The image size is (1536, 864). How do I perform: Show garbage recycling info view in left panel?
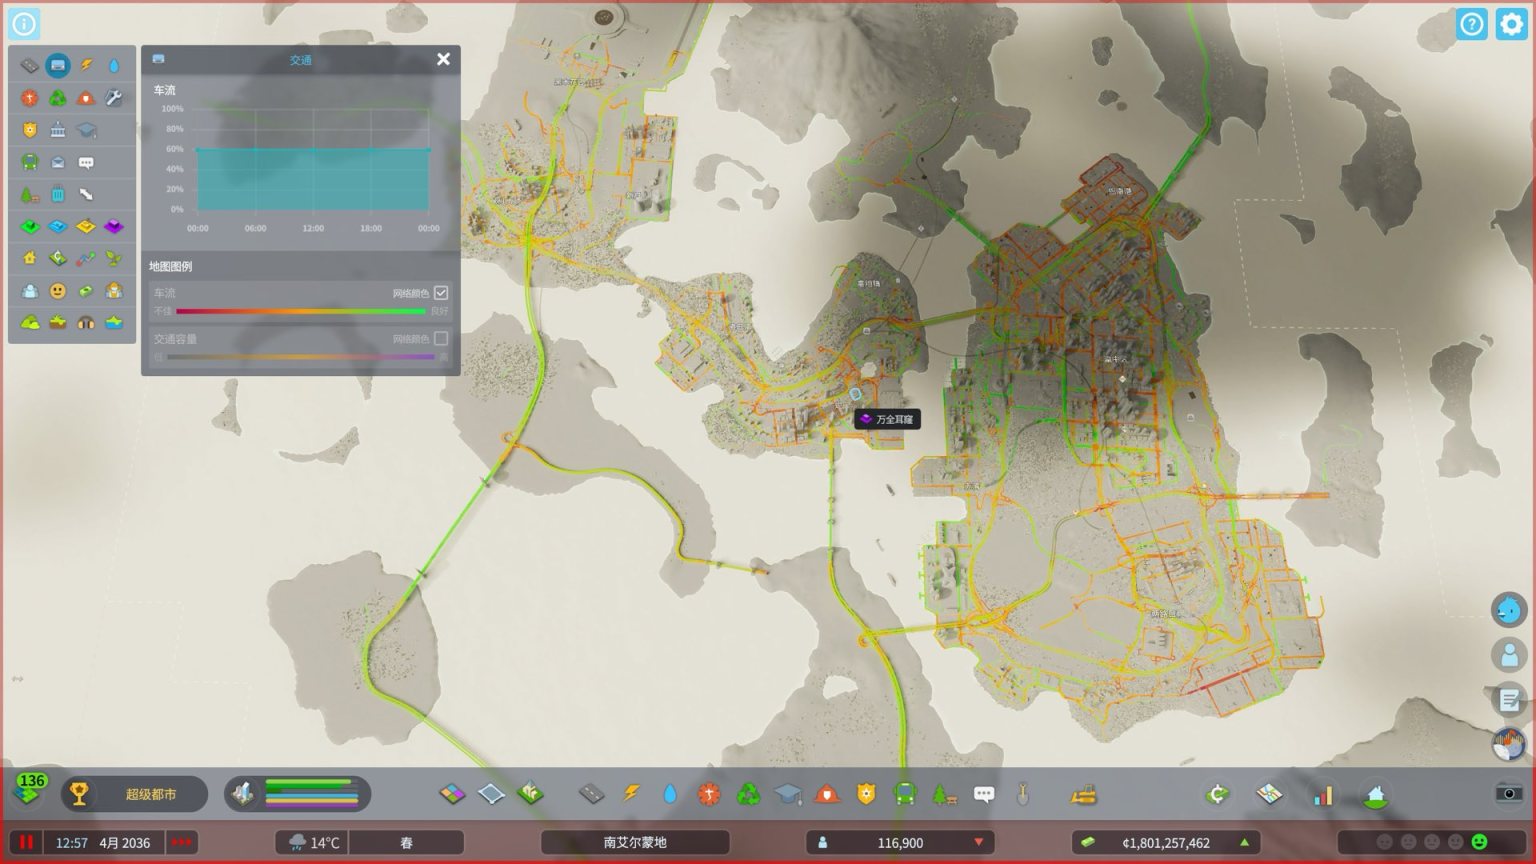[x=58, y=98]
